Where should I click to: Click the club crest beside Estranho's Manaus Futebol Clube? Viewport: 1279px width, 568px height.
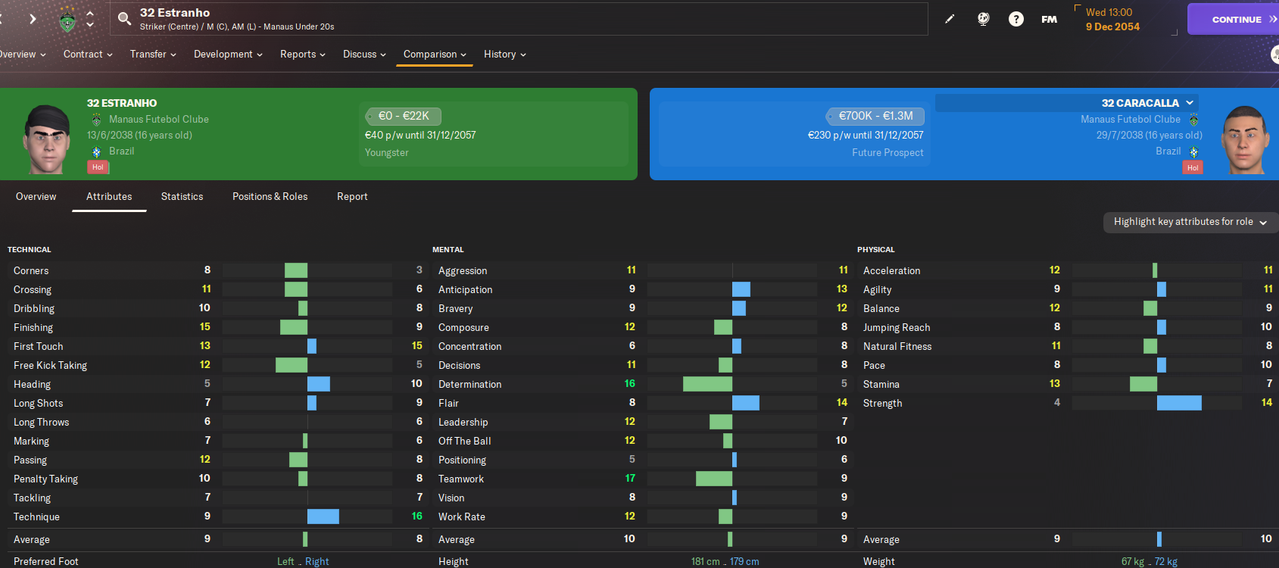(x=96, y=120)
